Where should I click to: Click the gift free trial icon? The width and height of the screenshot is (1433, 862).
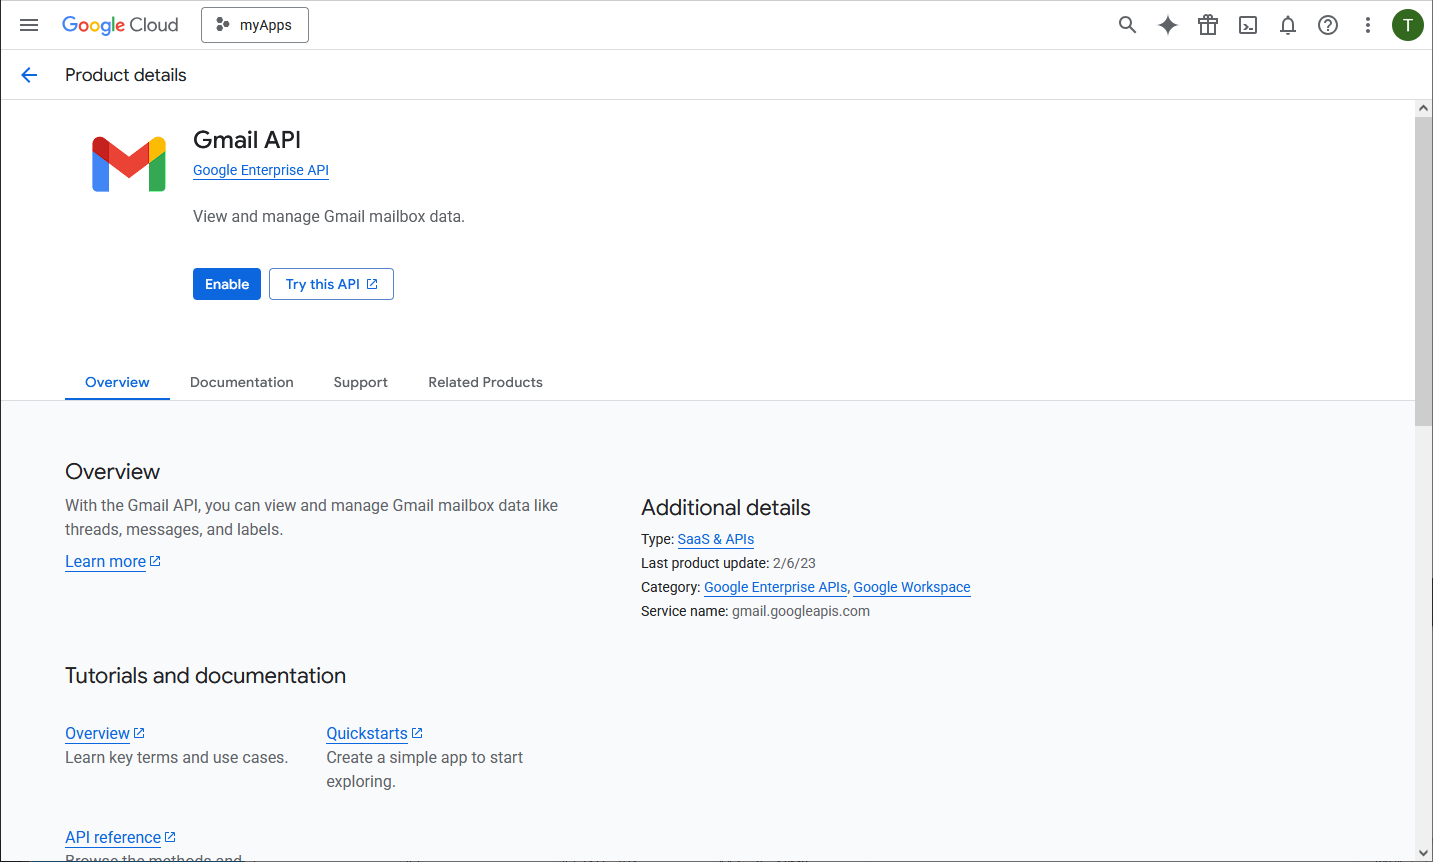pyautogui.click(x=1208, y=25)
